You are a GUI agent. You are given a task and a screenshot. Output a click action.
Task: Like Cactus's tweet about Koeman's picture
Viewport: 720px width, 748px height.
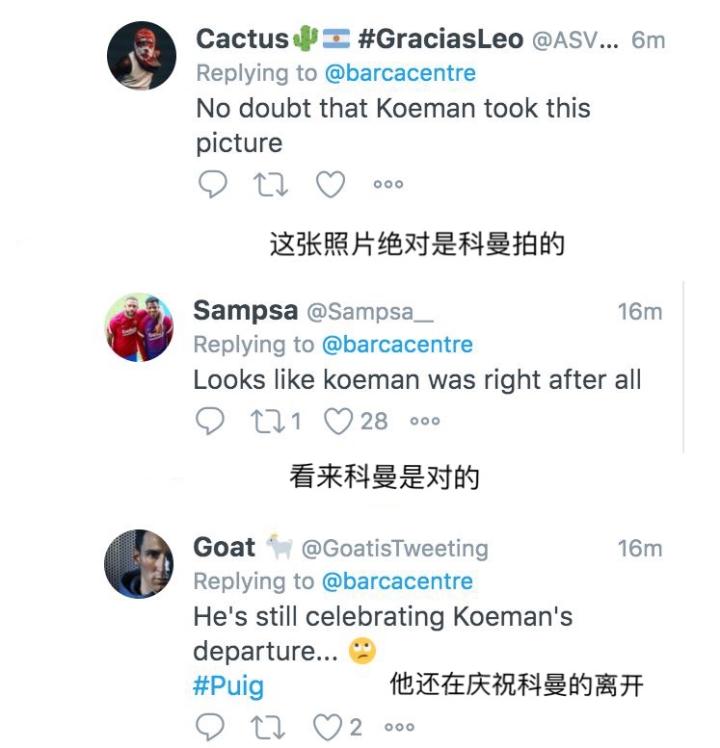(330, 185)
